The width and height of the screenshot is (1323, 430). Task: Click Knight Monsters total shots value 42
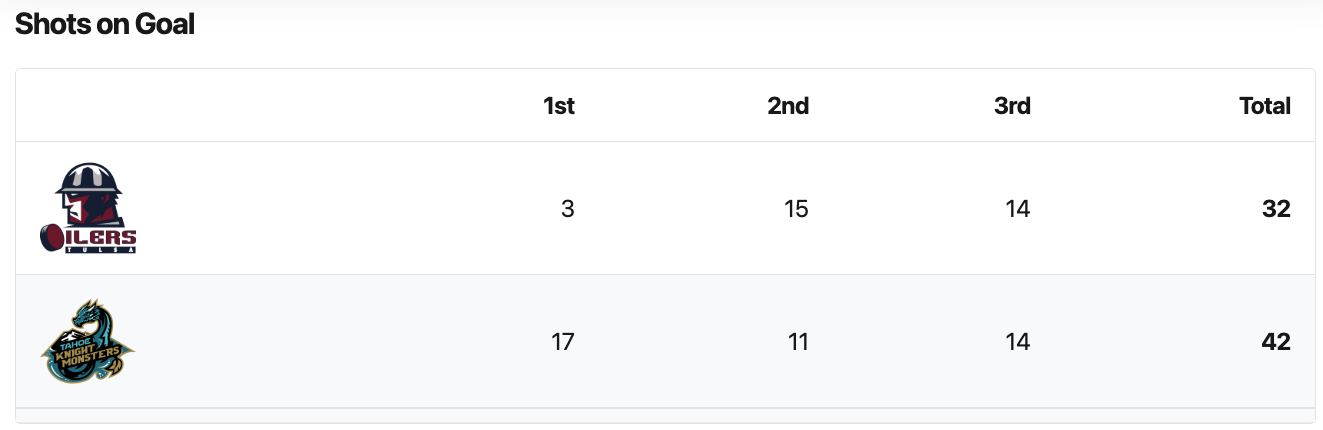click(1276, 342)
